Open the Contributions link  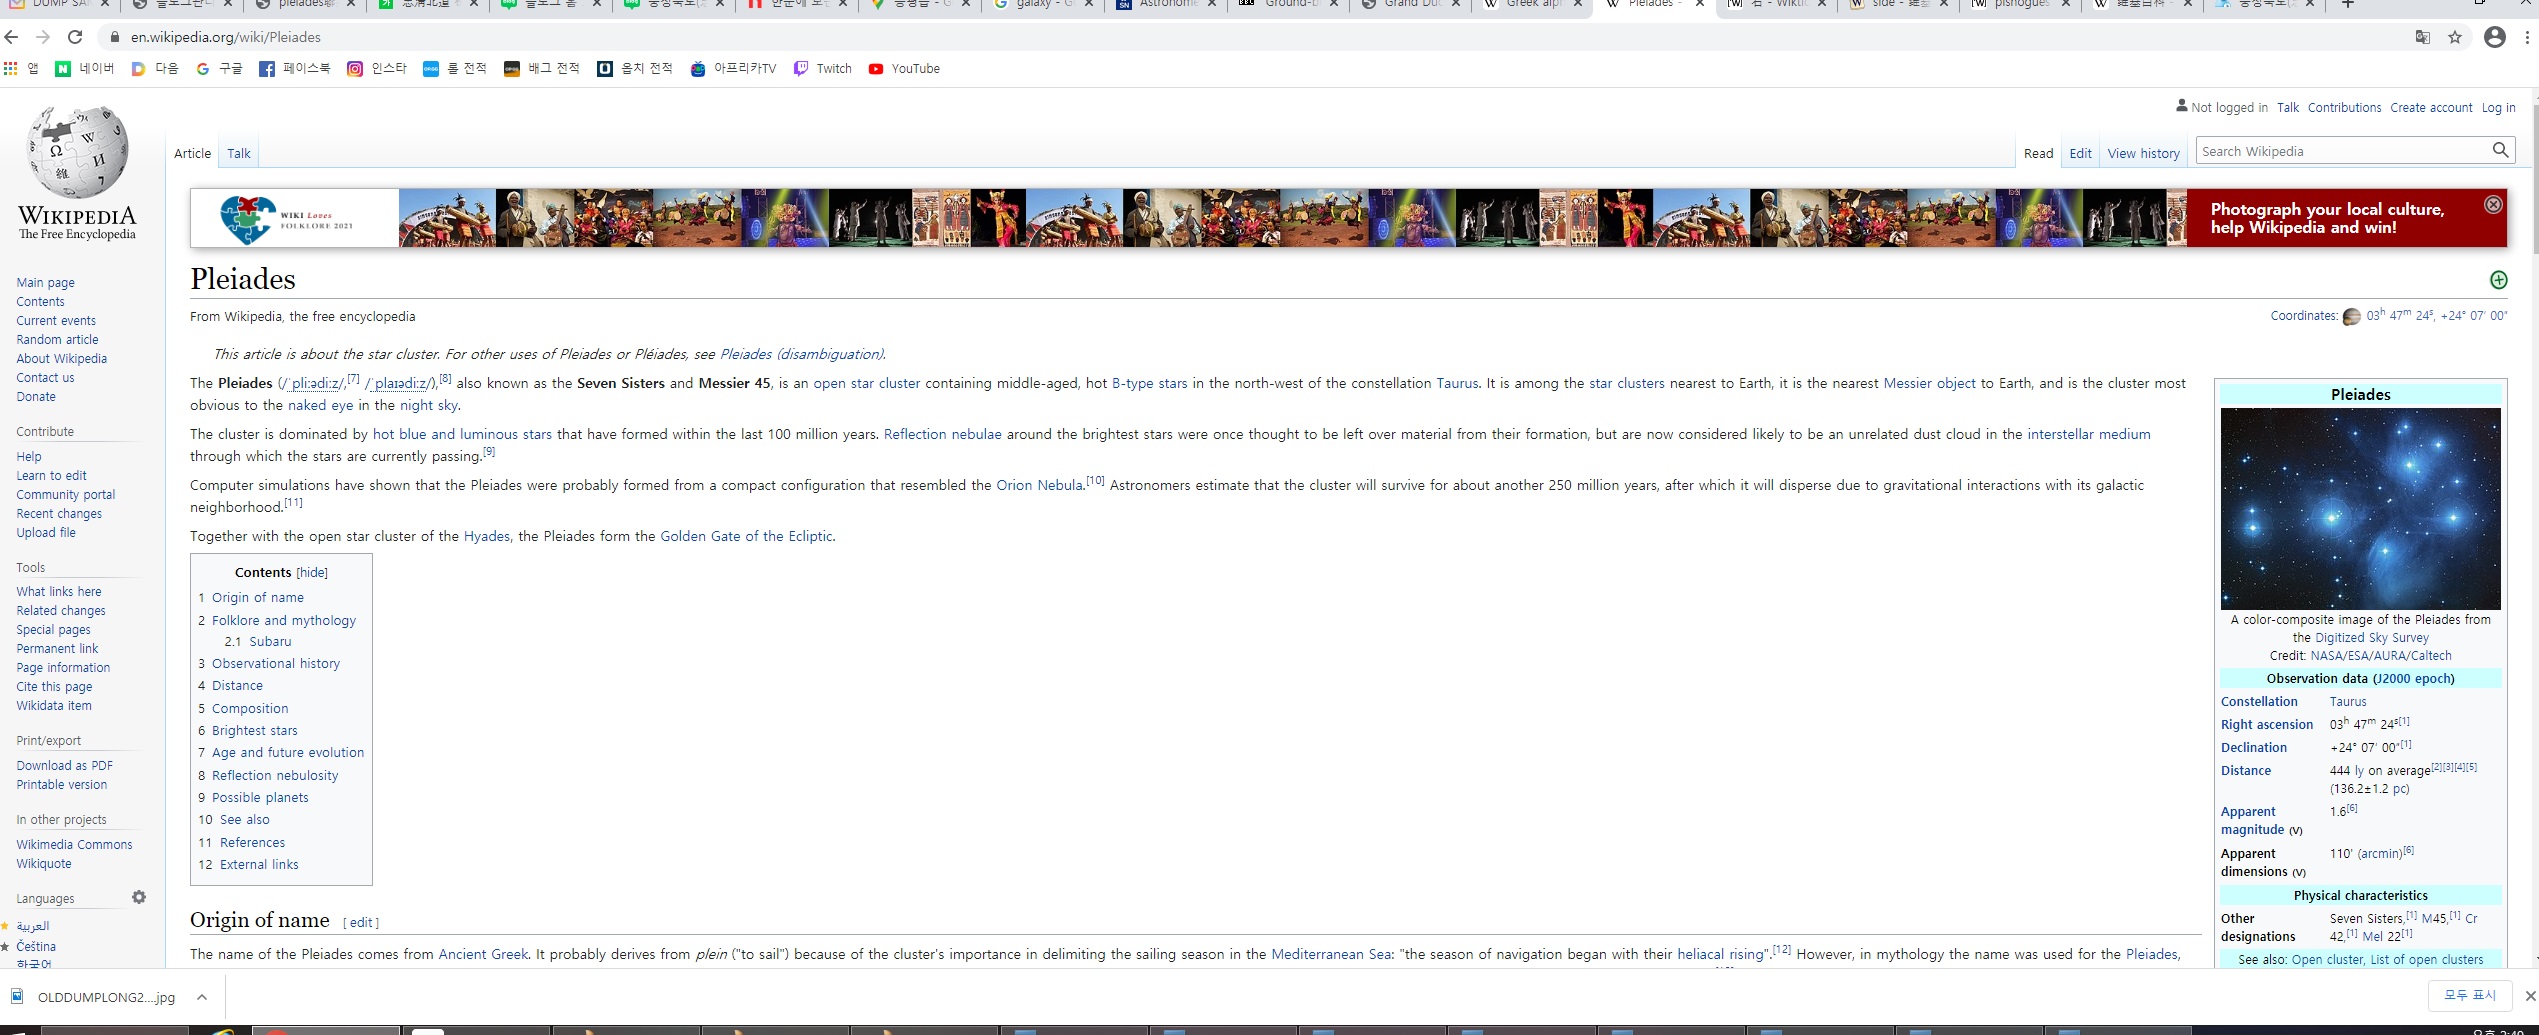pos(2344,107)
